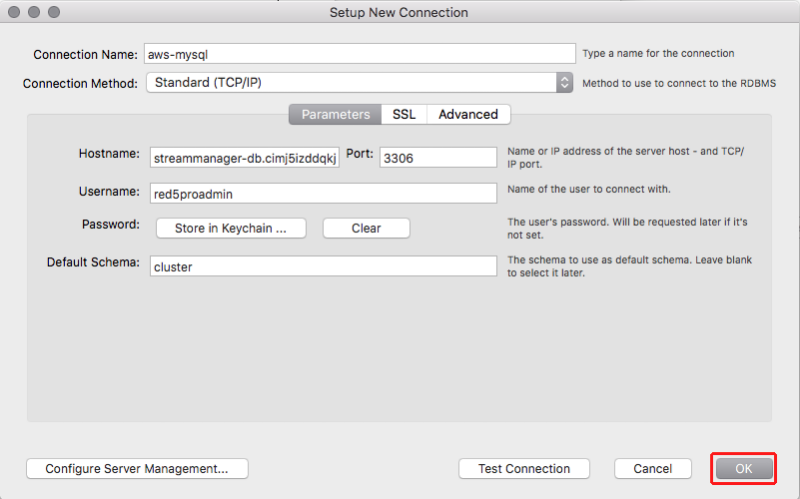The image size is (800, 499).
Task: Click the zoom window button in title bar
Action: (x=54, y=12)
